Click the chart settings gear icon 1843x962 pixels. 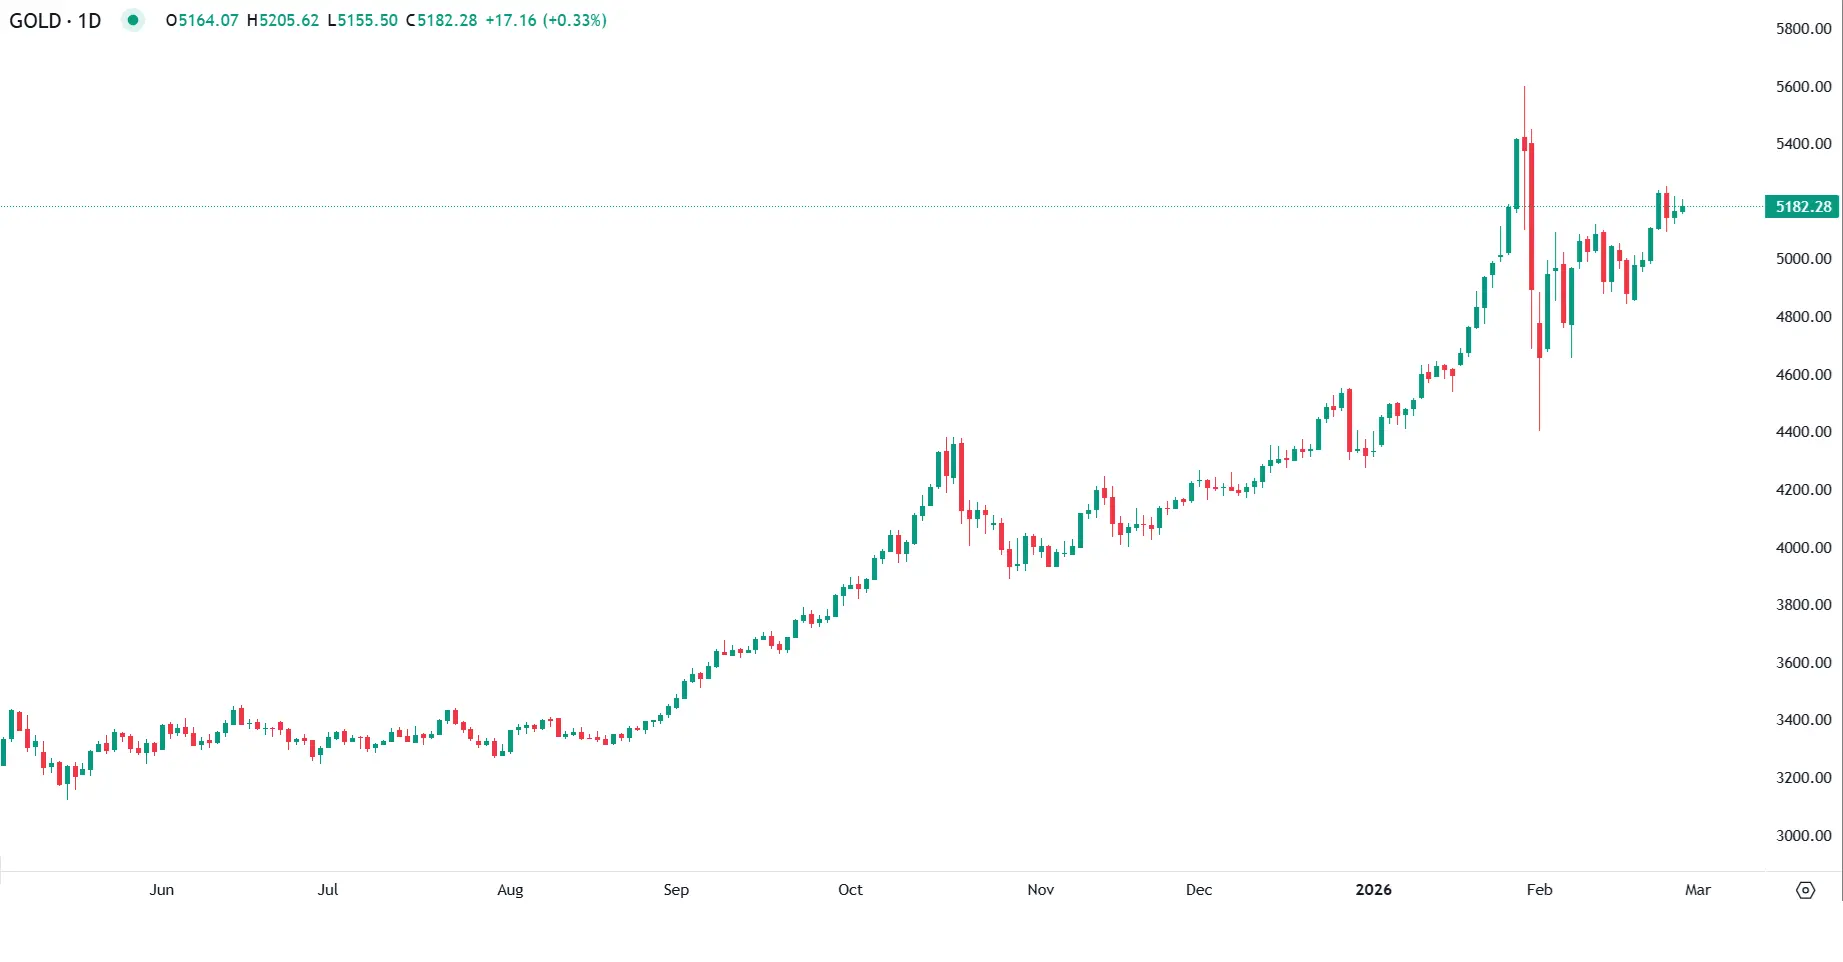click(x=1805, y=889)
